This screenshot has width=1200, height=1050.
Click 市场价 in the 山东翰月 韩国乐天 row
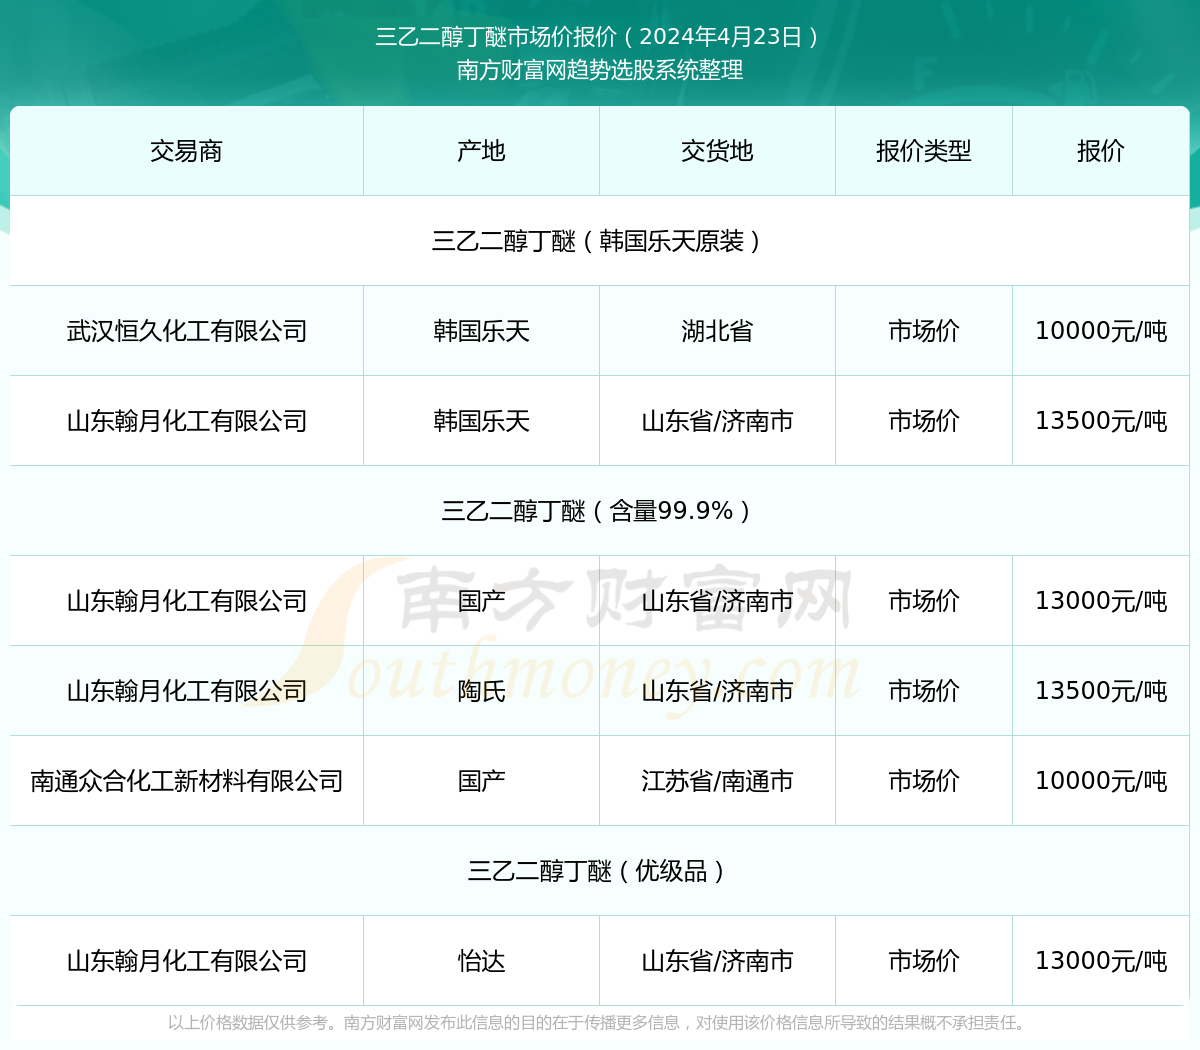tap(924, 421)
